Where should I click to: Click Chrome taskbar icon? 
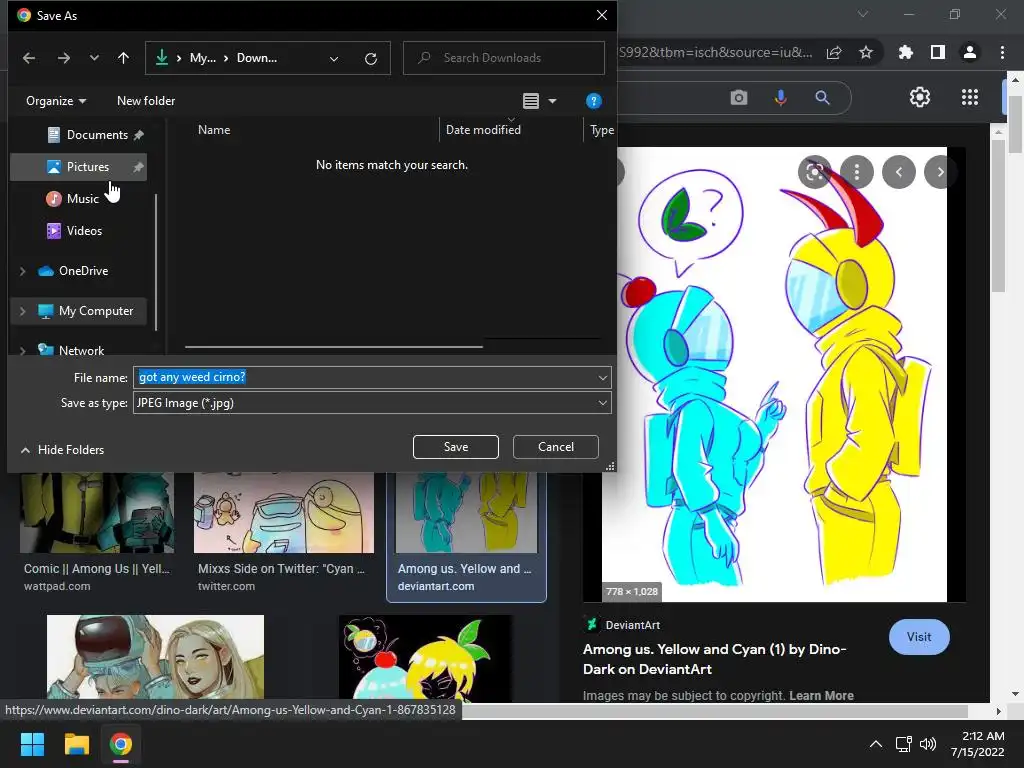pos(121,744)
